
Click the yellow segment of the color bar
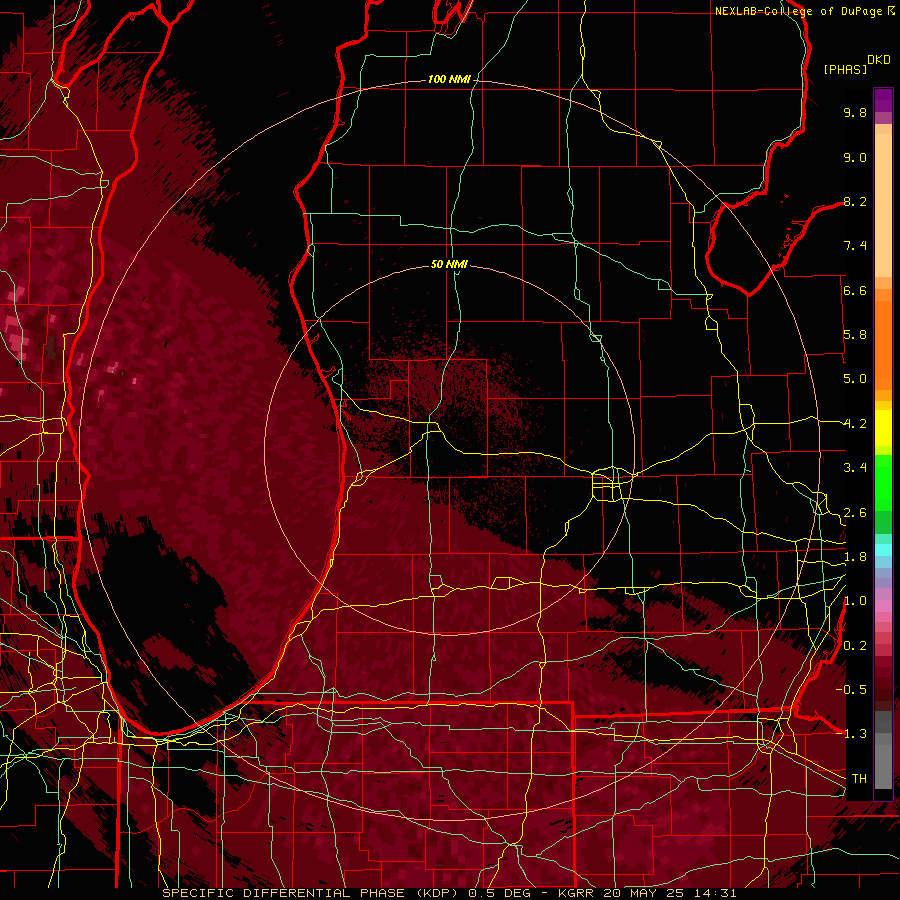tap(883, 428)
